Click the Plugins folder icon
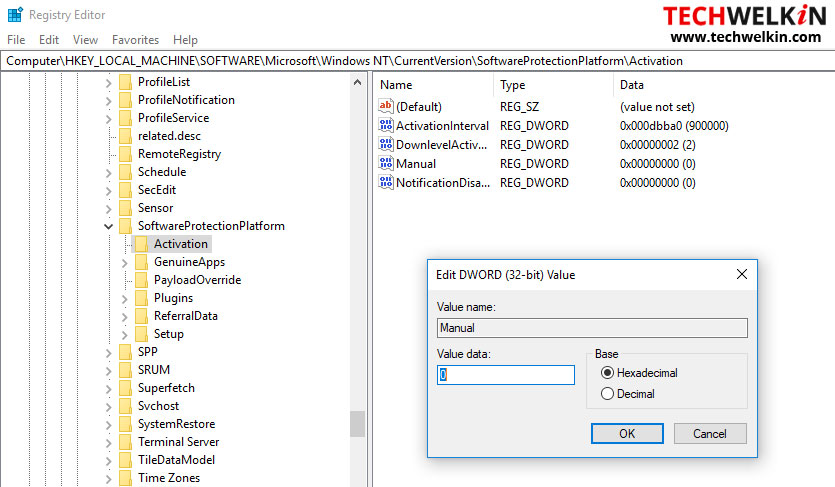Viewport: 835px width, 487px height. coord(141,298)
